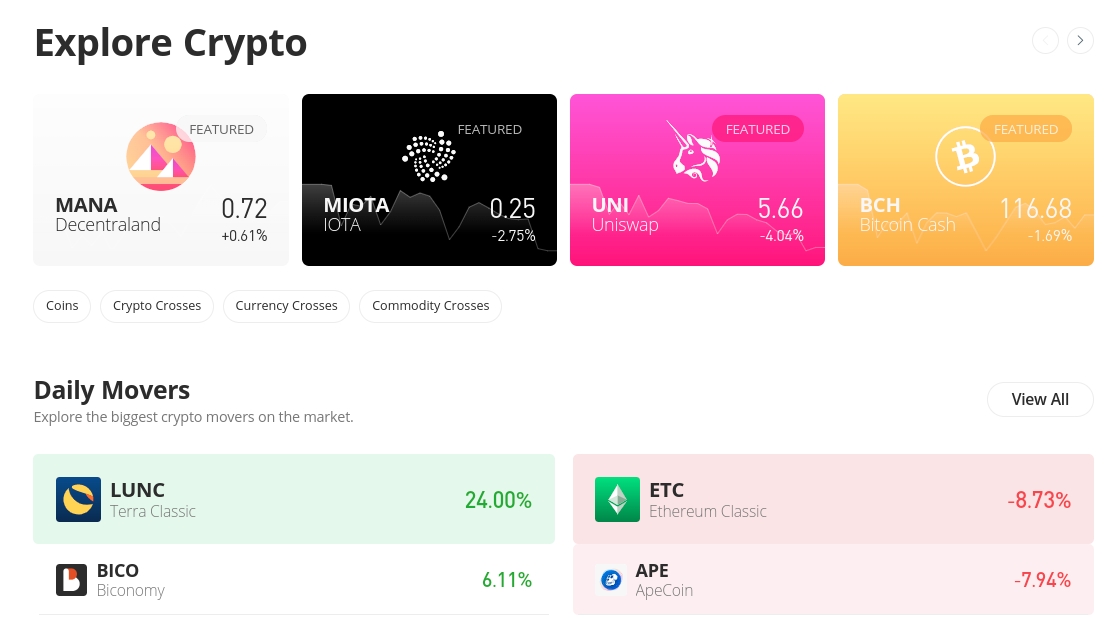The height and width of the screenshot is (618, 1117).
Task: Open View All daily movers
Action: click(1040, 399)
